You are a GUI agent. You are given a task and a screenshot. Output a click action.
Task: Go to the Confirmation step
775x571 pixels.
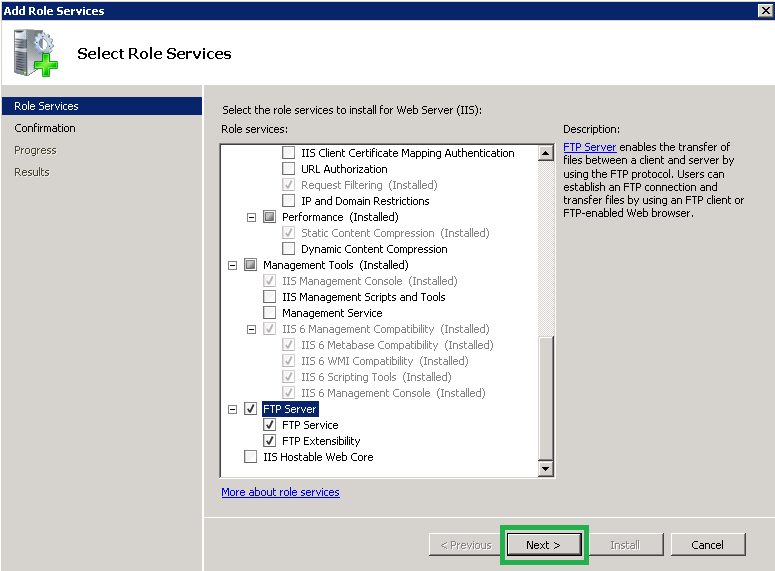[45, 128]
